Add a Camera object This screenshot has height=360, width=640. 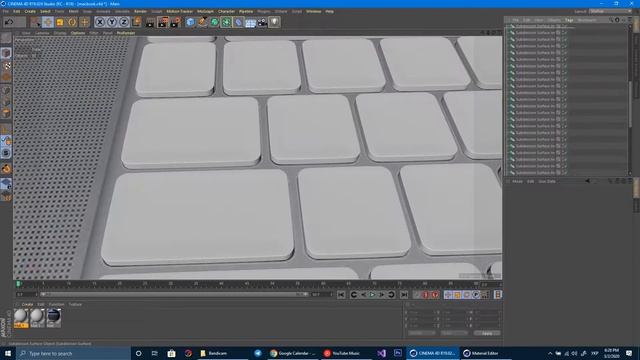pyautogui.click(x=262, y=22)
